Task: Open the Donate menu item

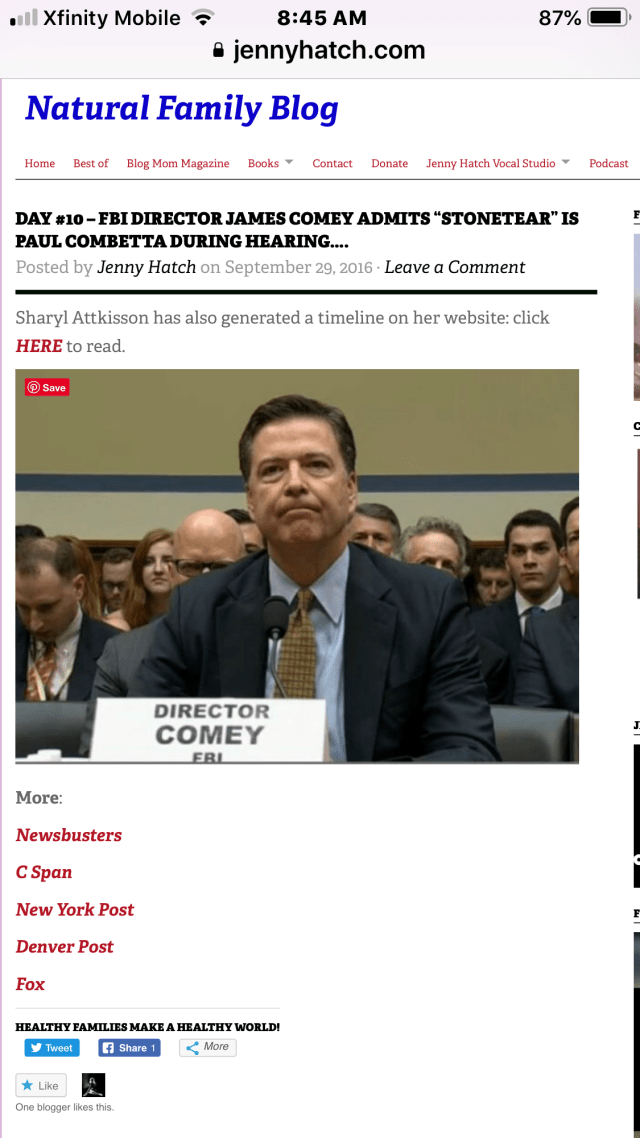Action: tap(390, 163)
